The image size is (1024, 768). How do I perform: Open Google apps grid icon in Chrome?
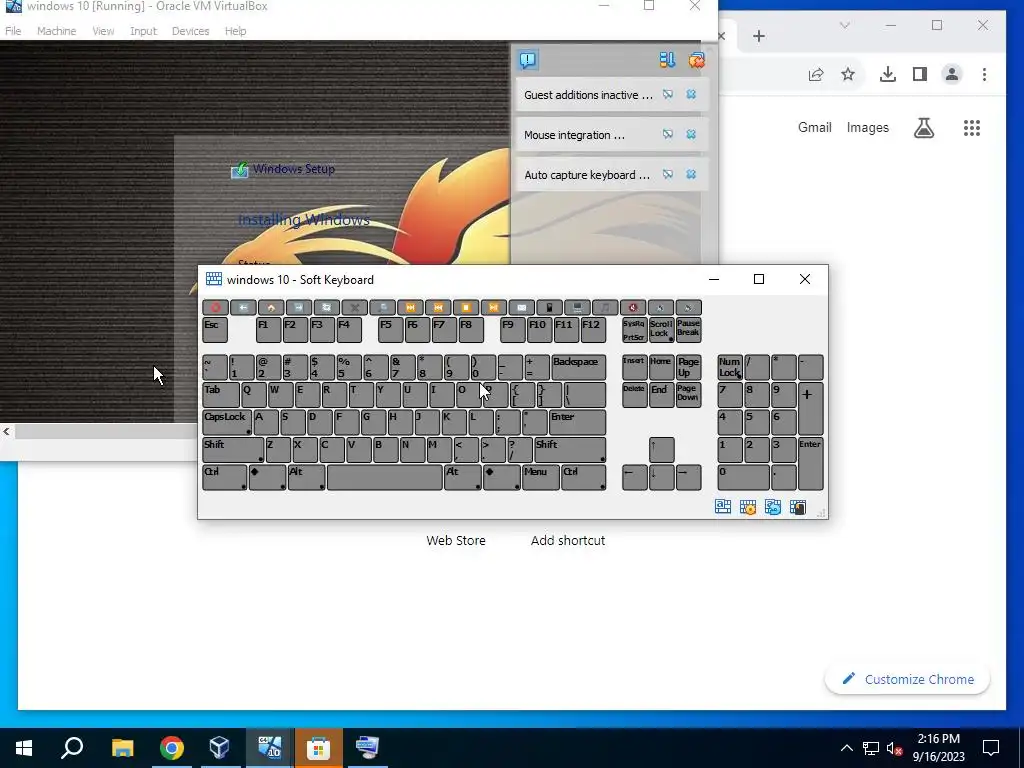tap(972, 128)
